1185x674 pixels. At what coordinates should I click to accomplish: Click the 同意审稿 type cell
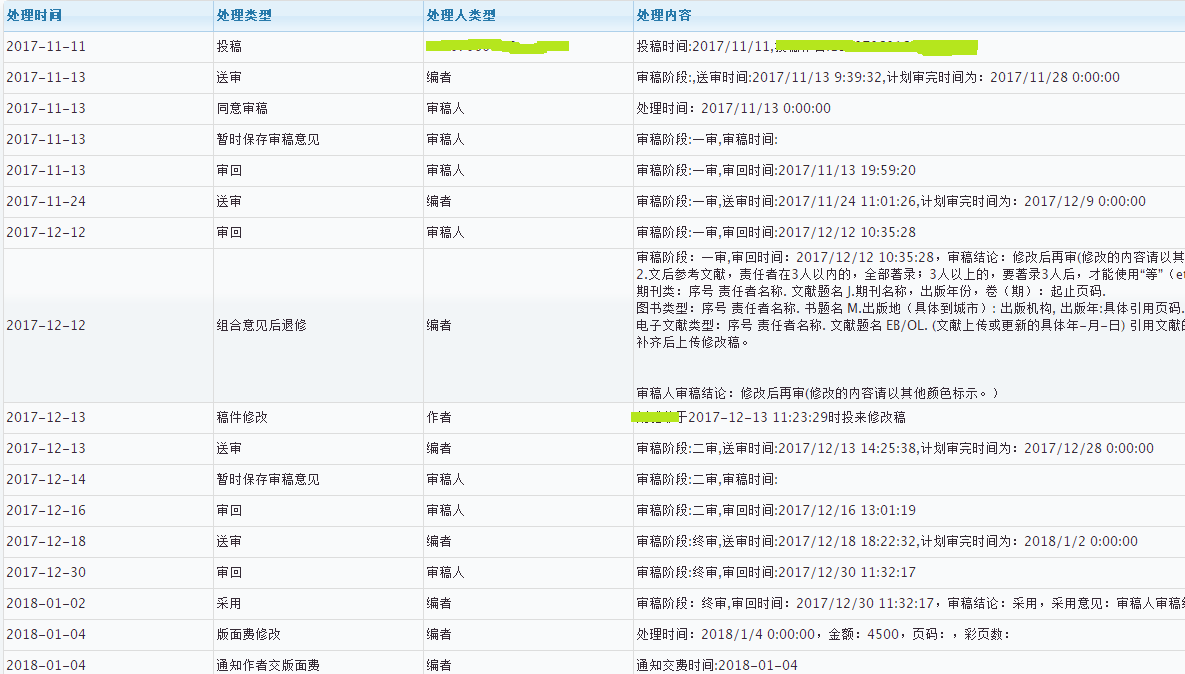(242, 108)
